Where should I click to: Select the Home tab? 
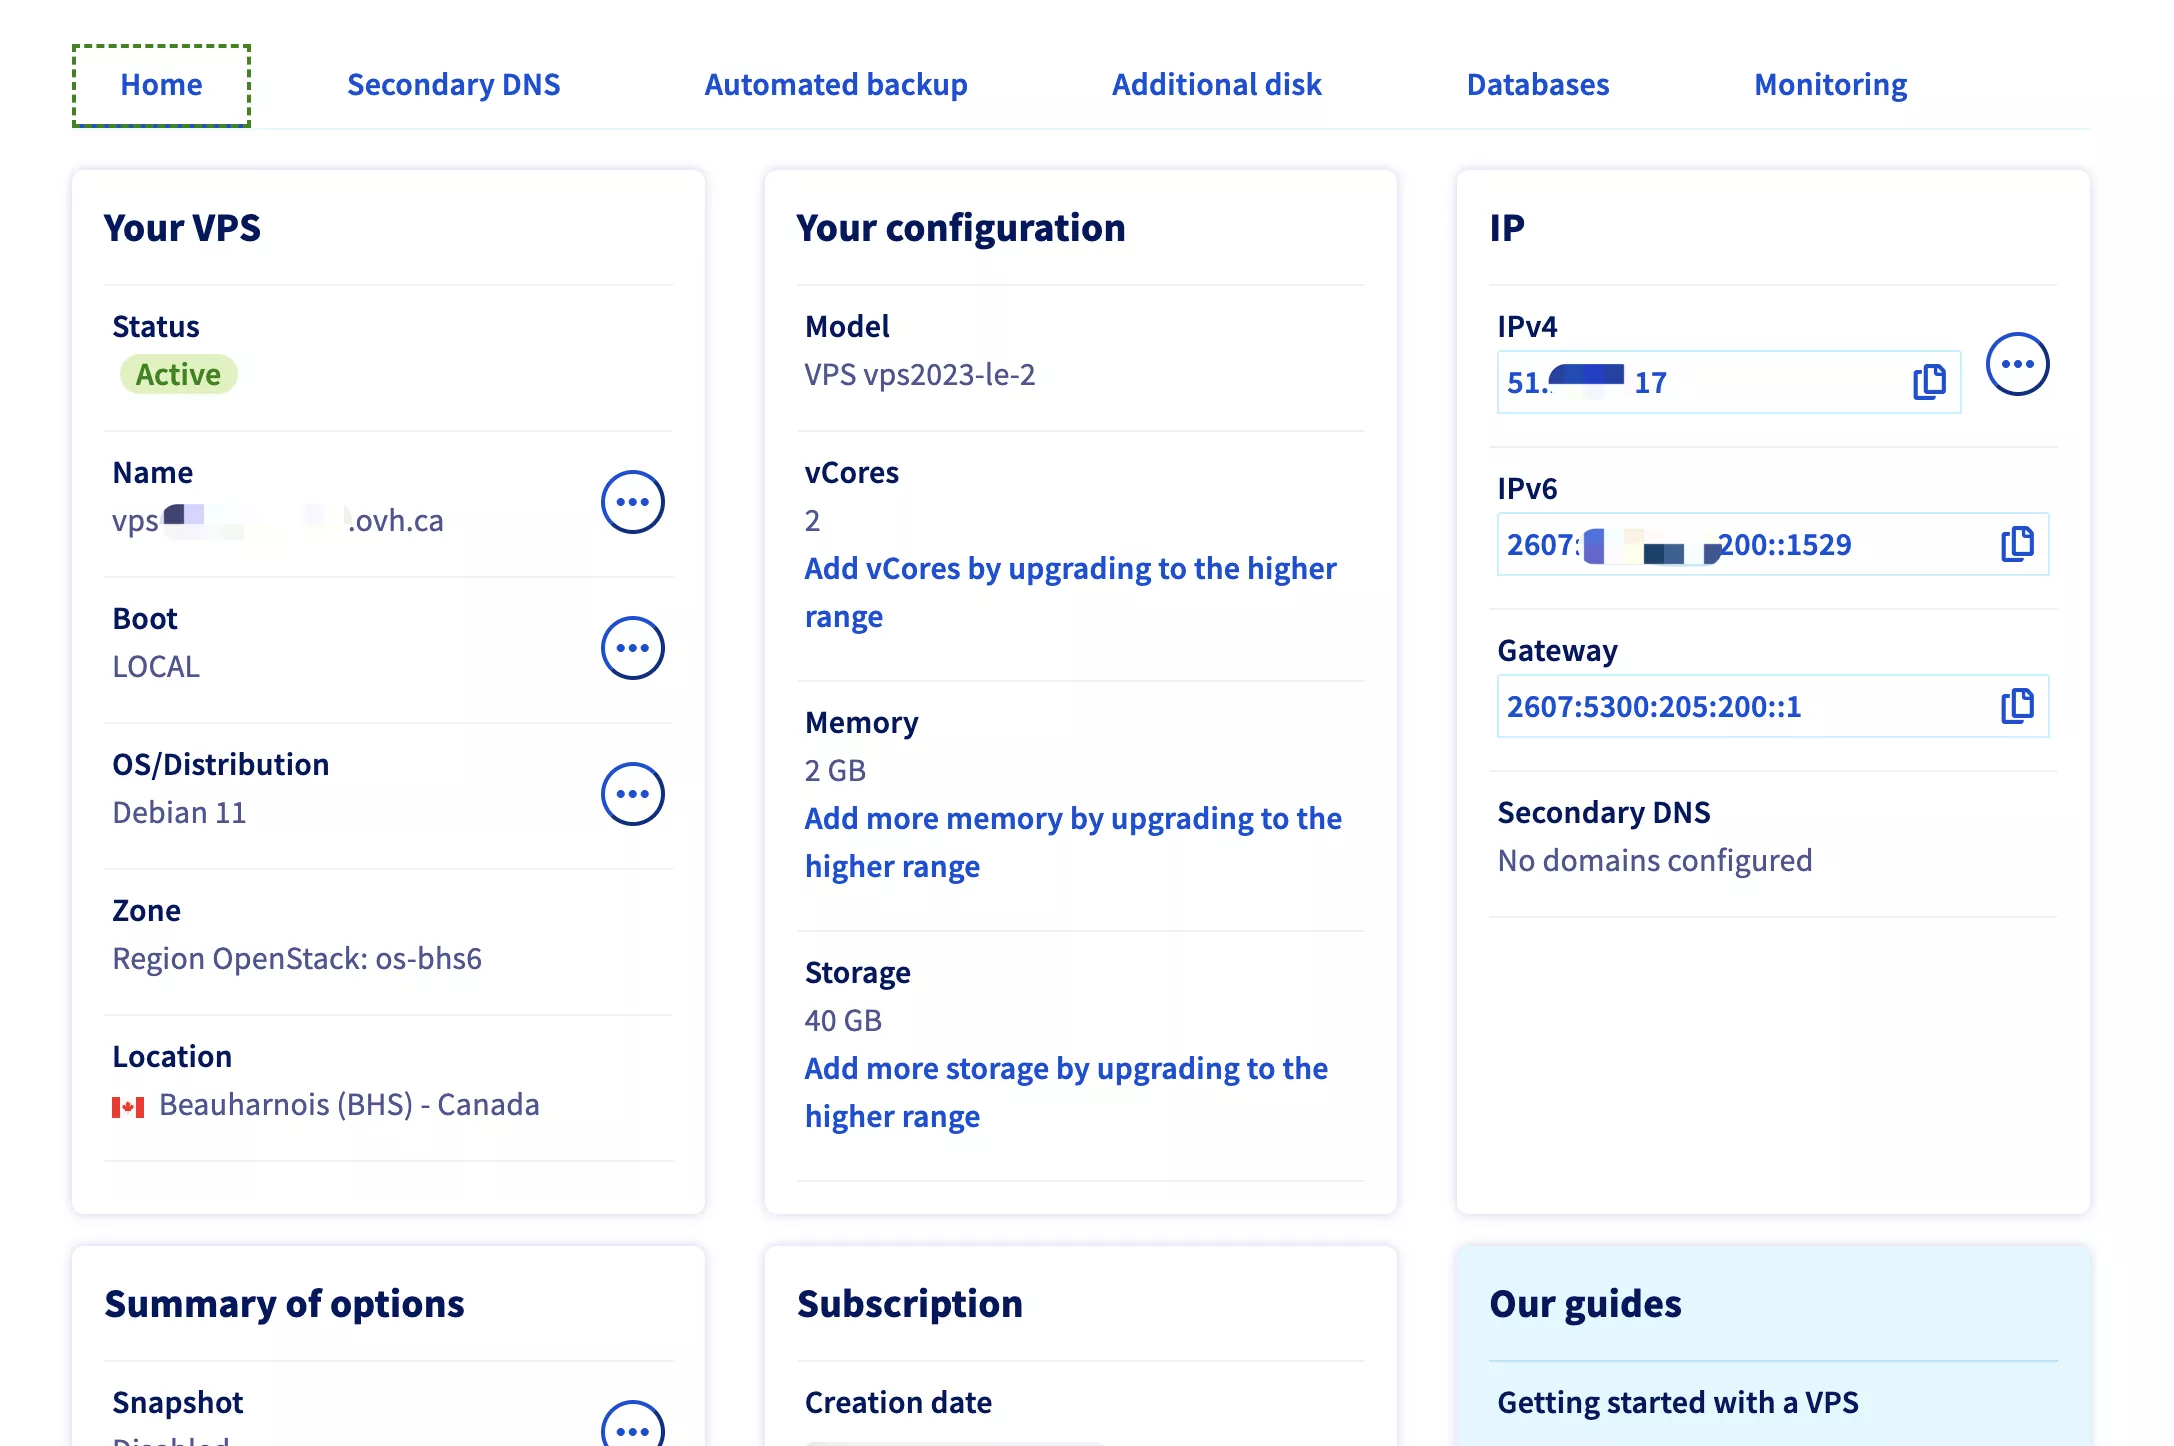tap(161, 85)
